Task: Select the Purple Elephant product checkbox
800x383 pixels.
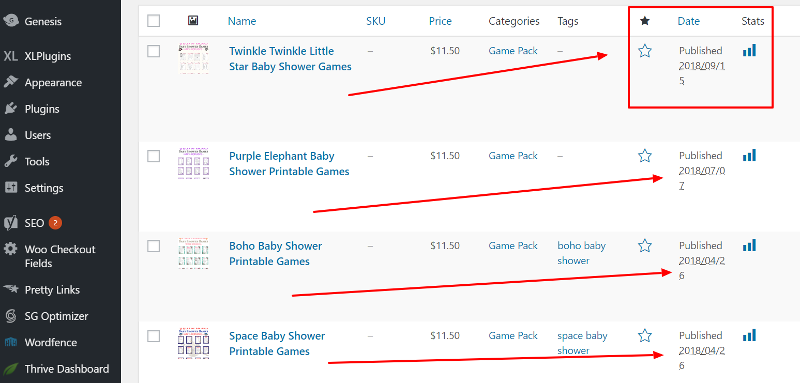Action: [x=154, y=156]
